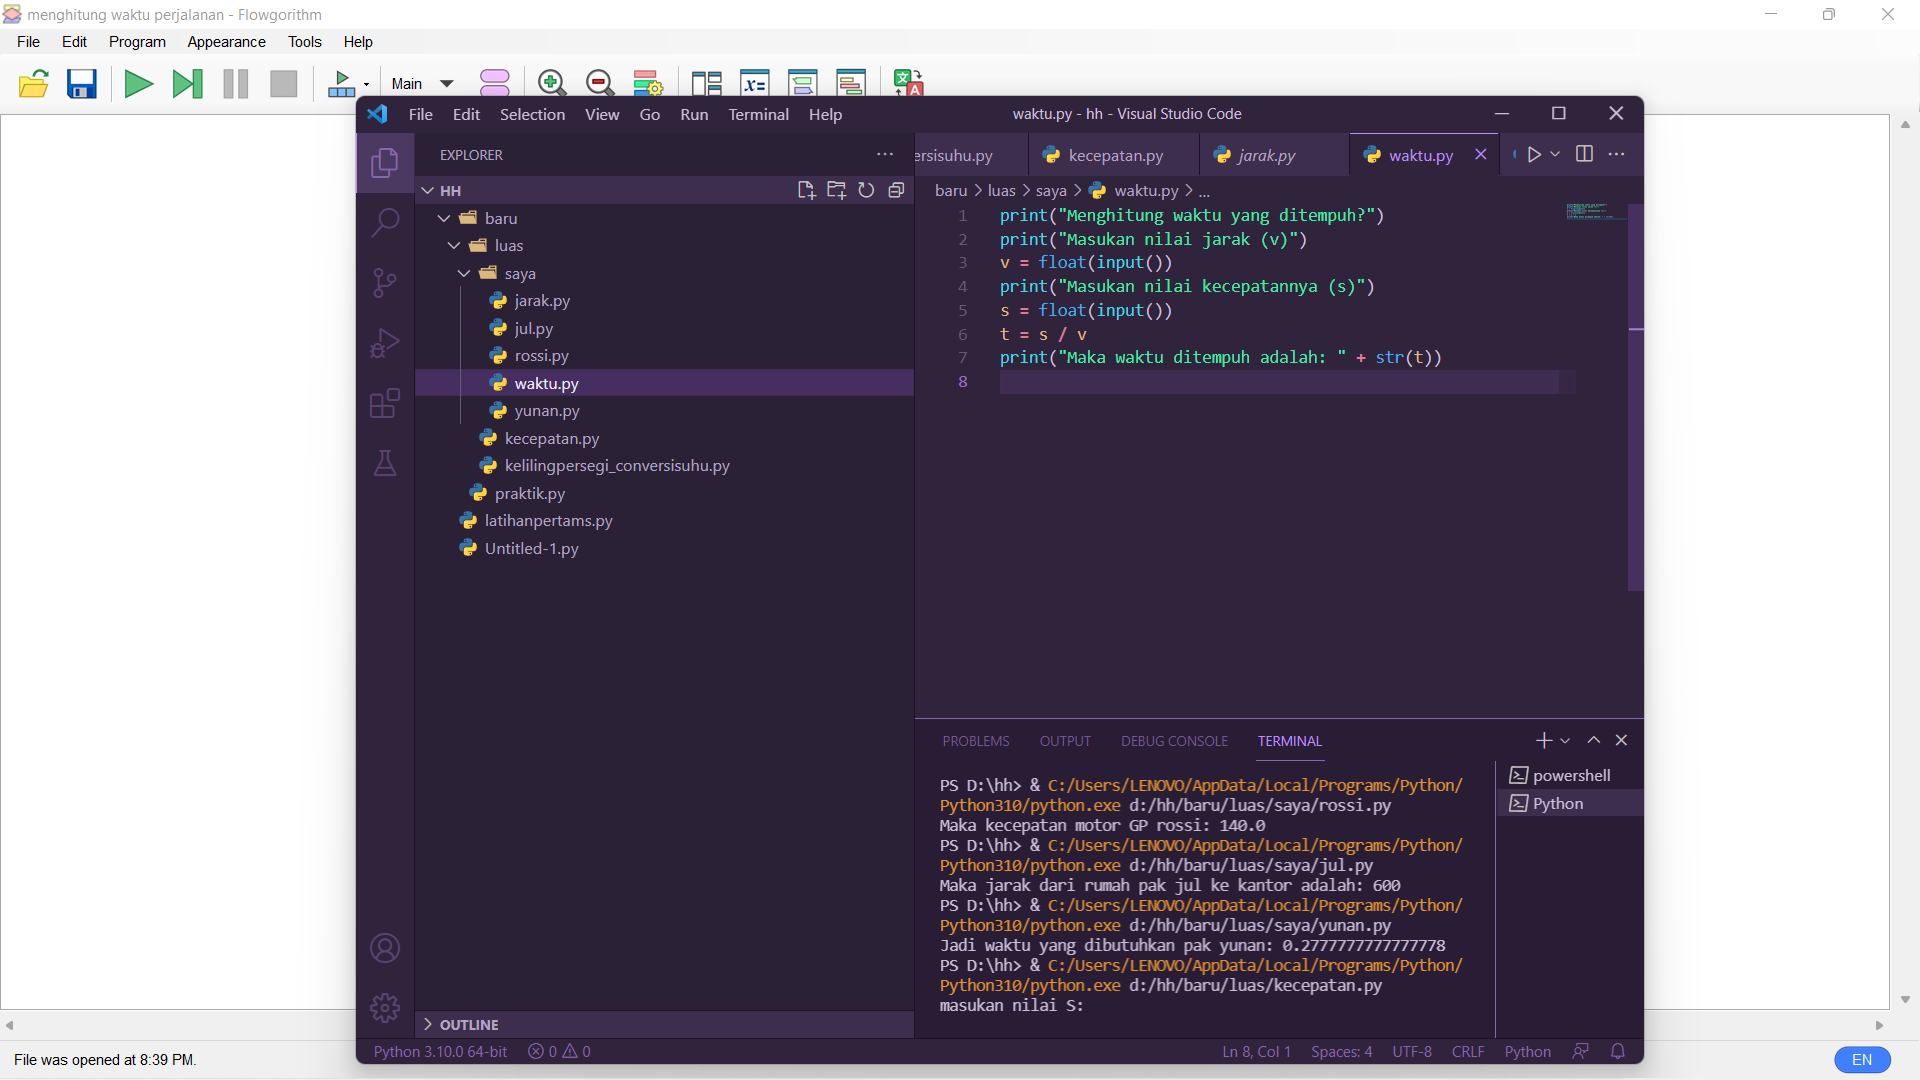The image size is (1920, 1080).
Task: Open the Source Control icon in activity bar
Action: pos(385,283)
